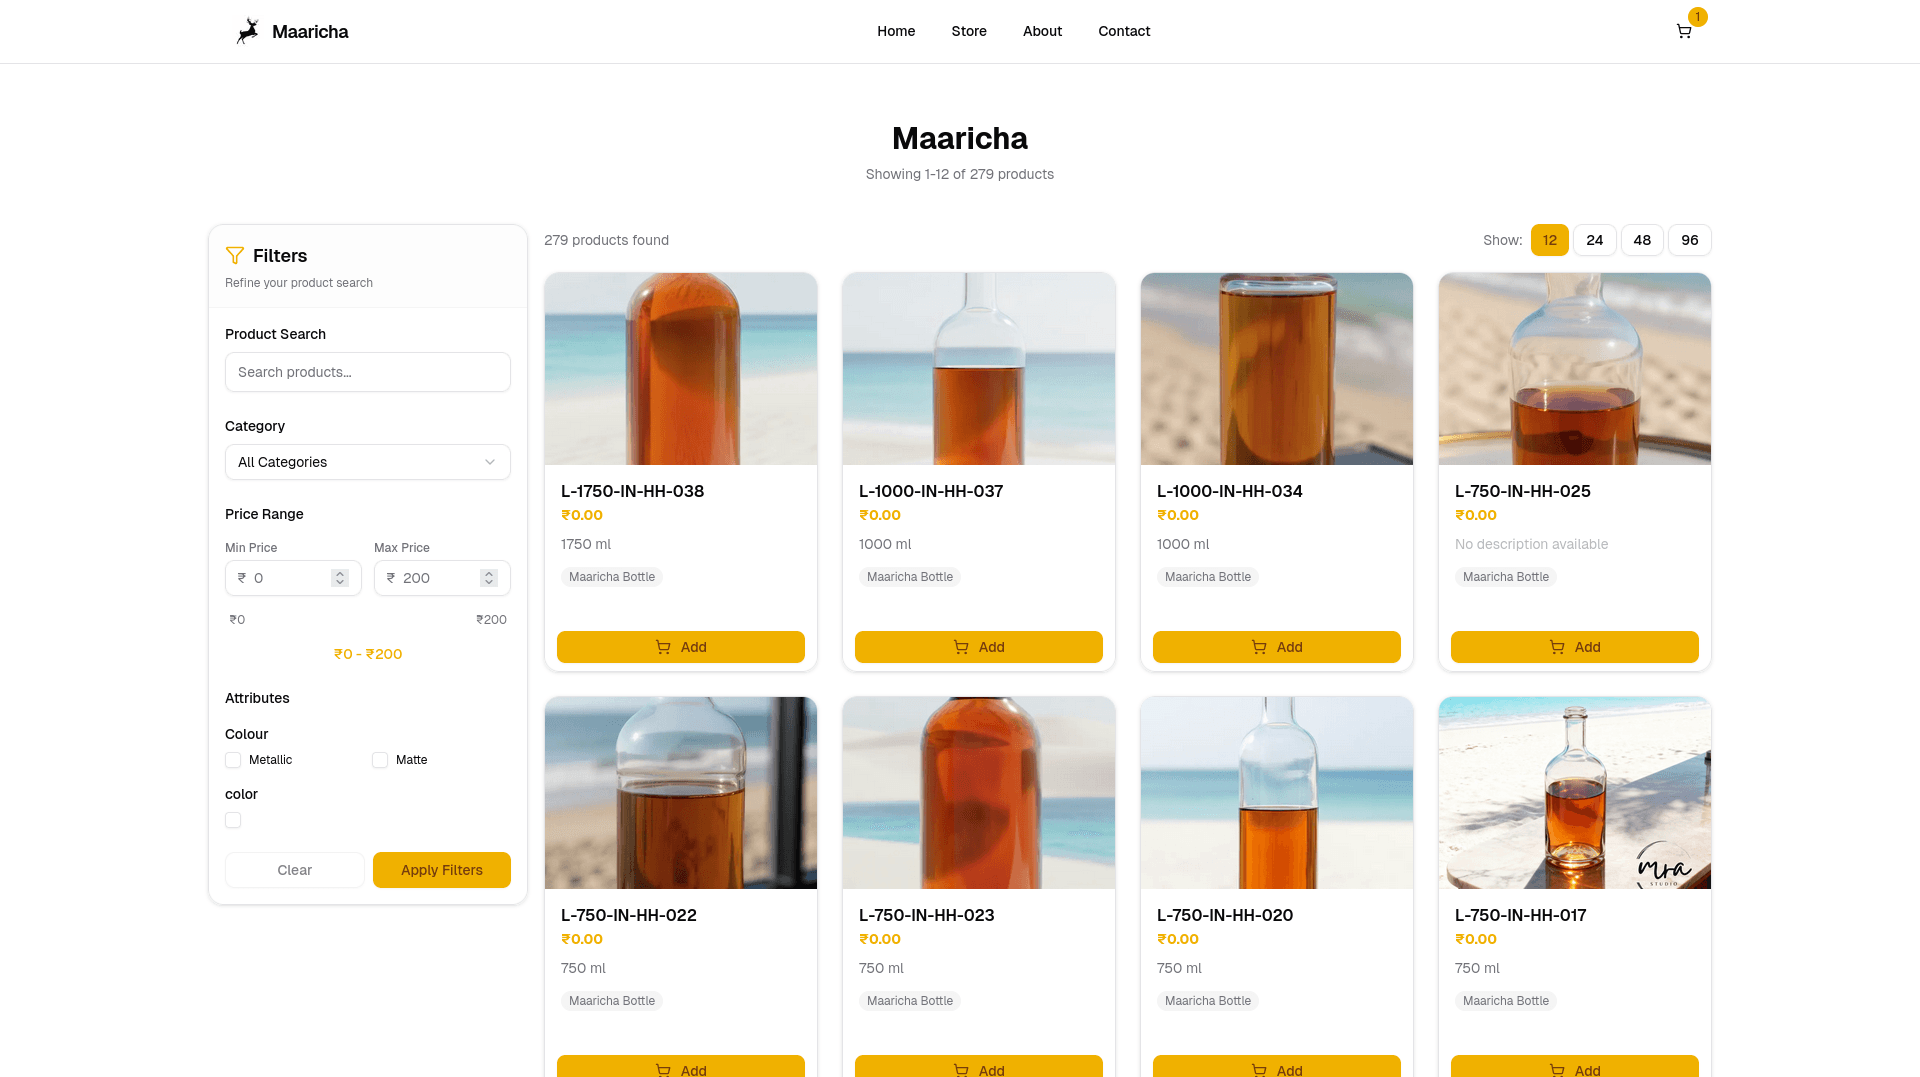The image size is (1920, 1077).
Task: Open the shopping cart
Action: 1684,31
